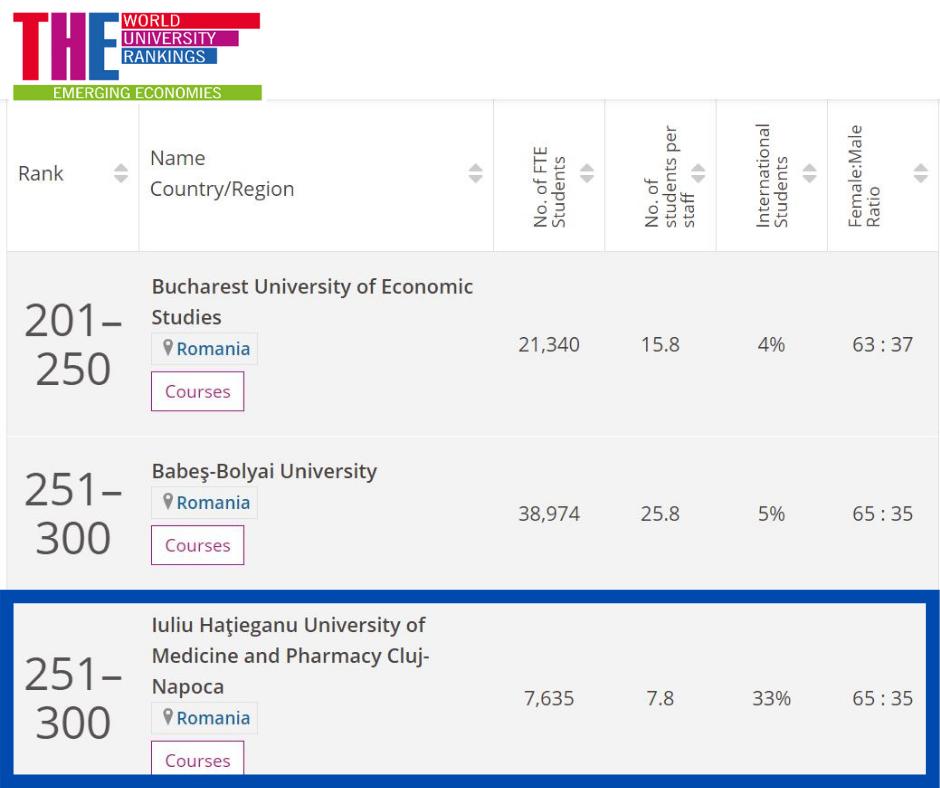Click the THE World University Rankings logo
Image resolution: width=940 pixels, height=788 pixels.
click(136, 56)
